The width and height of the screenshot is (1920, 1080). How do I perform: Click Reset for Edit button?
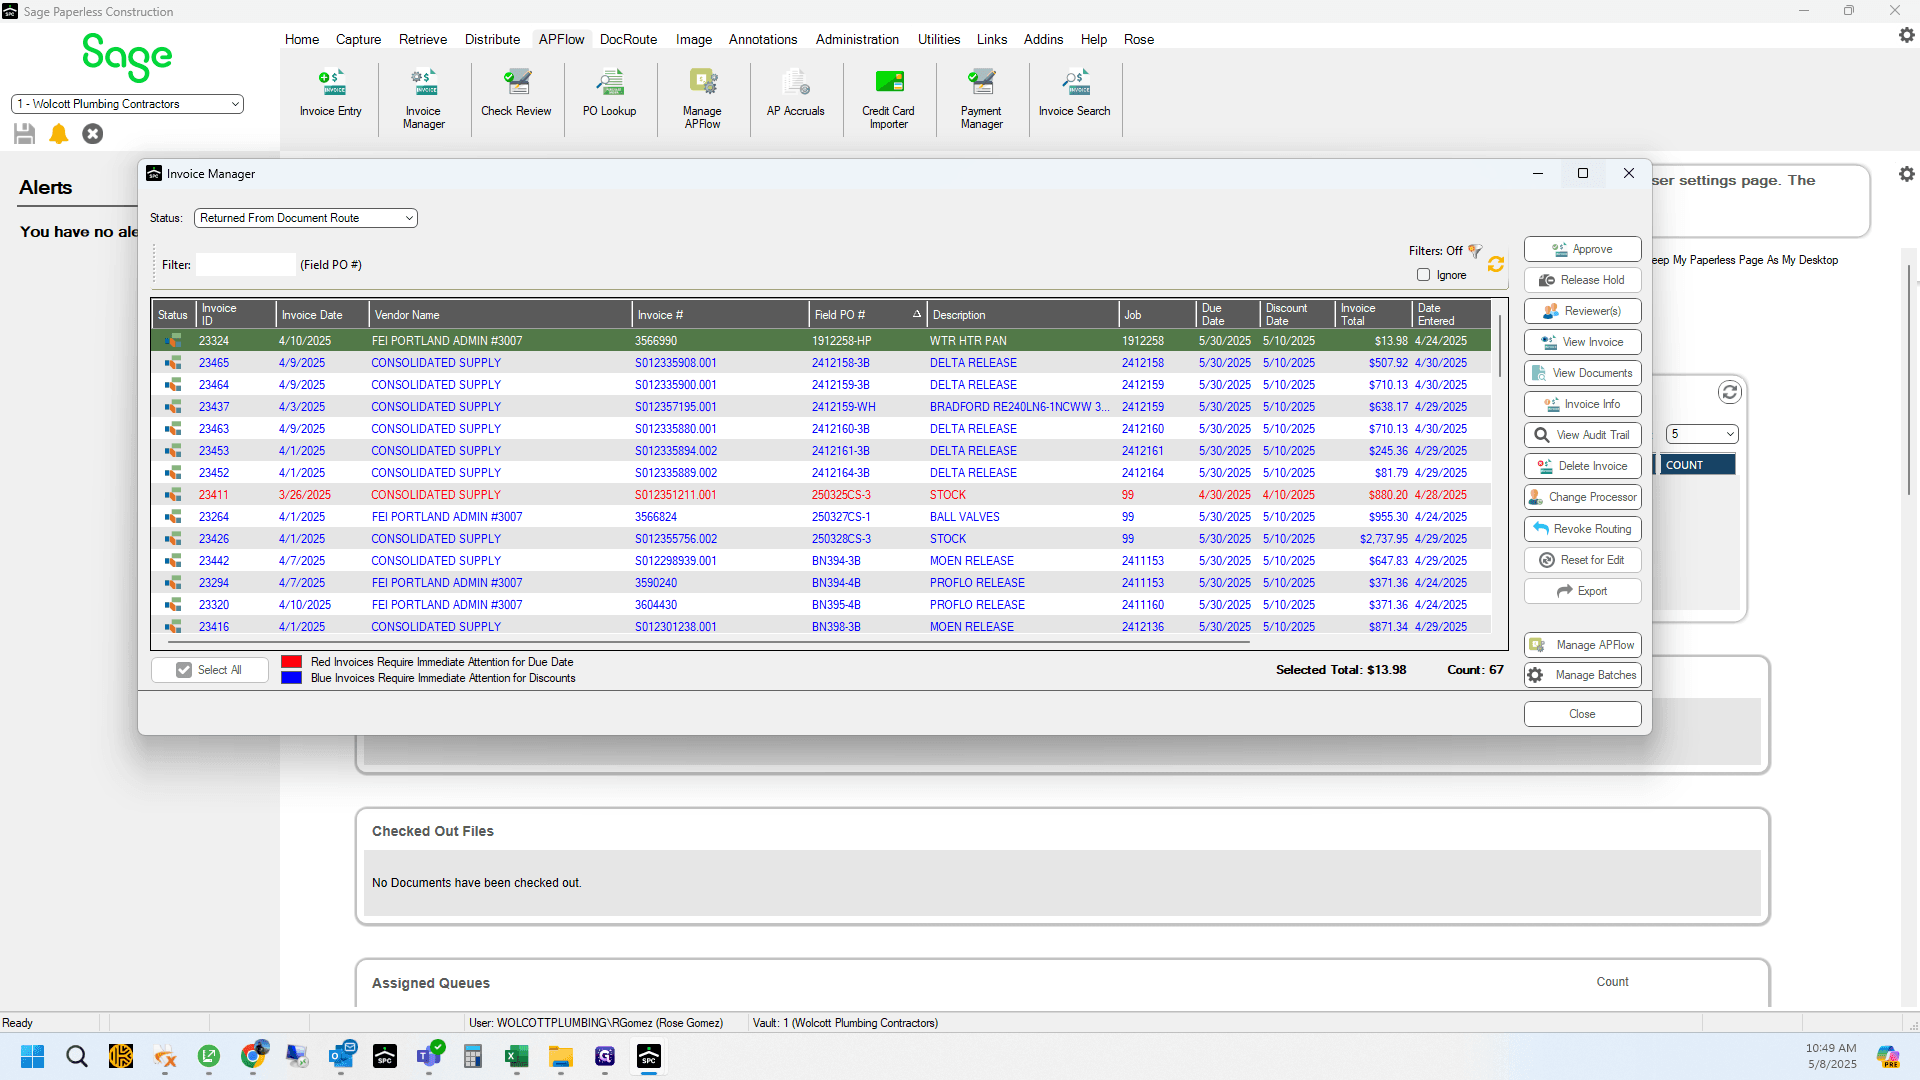point(1583,560)
